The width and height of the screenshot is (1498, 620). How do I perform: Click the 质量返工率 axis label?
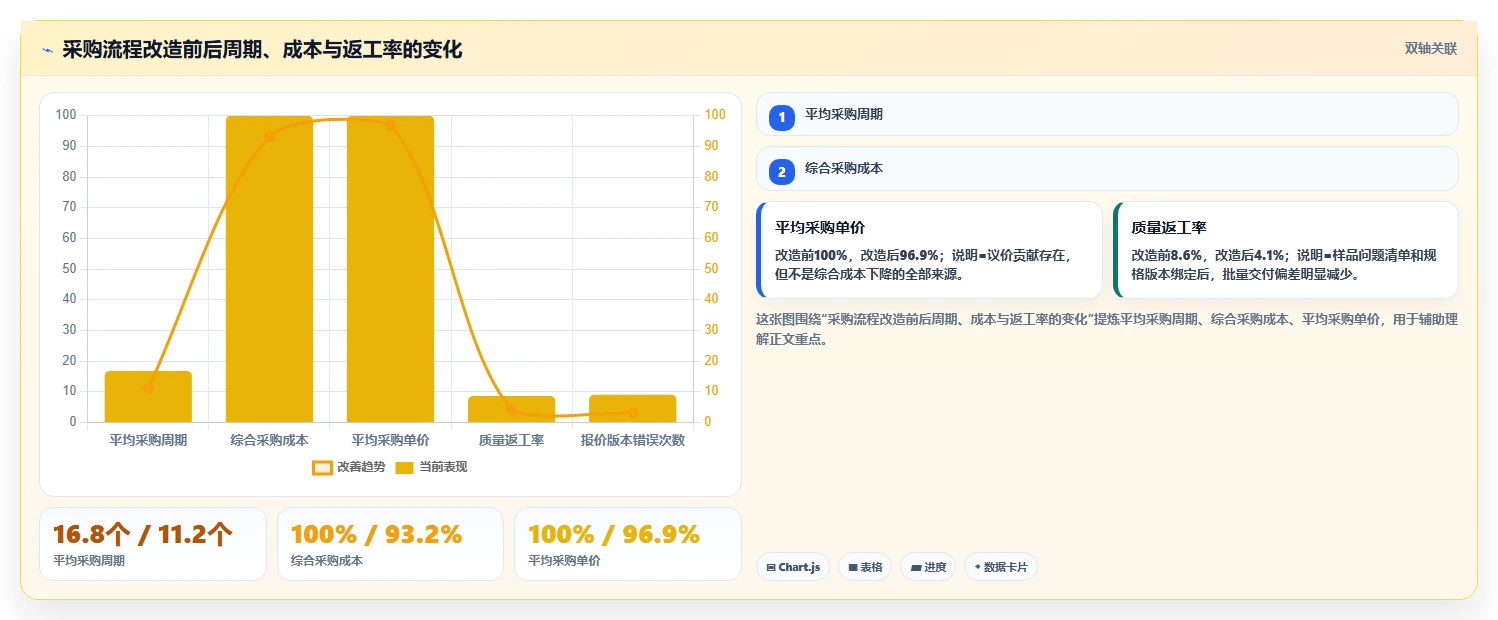(x=511, y=440)
